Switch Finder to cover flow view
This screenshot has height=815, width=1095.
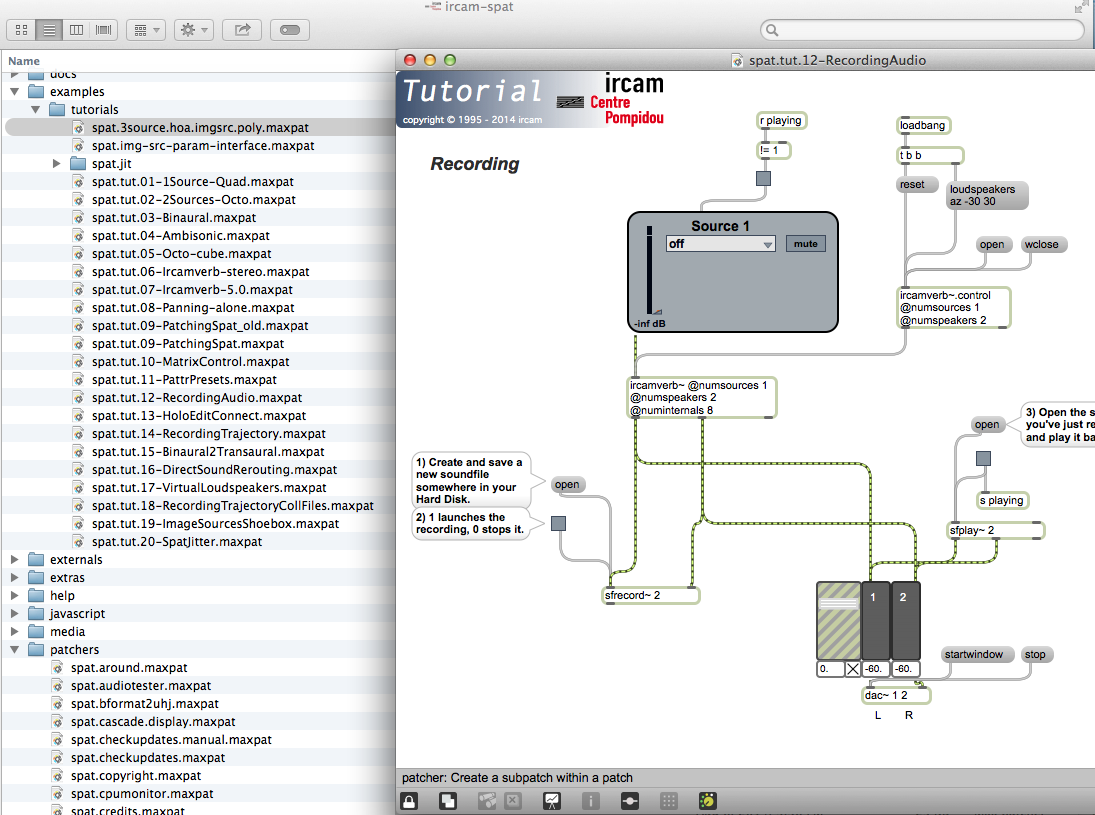pyautogui.click(x=103, y=30)
